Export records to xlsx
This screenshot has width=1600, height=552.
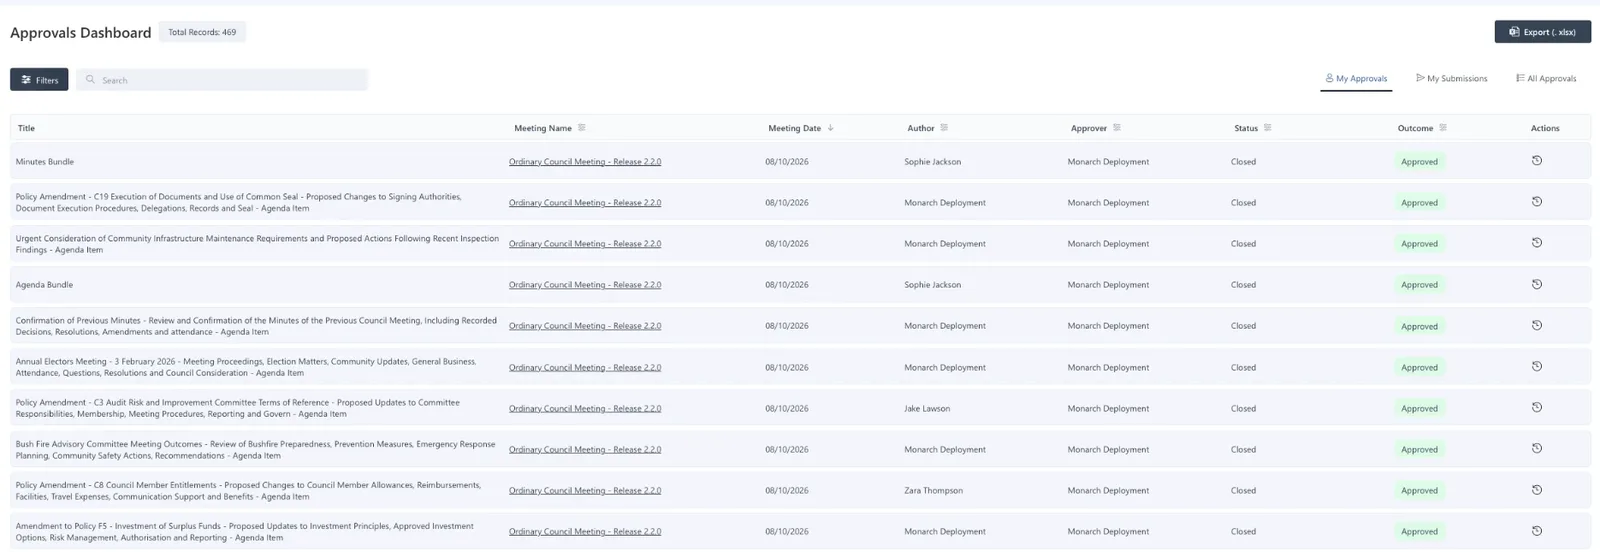pyautogui.click(x=1542, y=32)
